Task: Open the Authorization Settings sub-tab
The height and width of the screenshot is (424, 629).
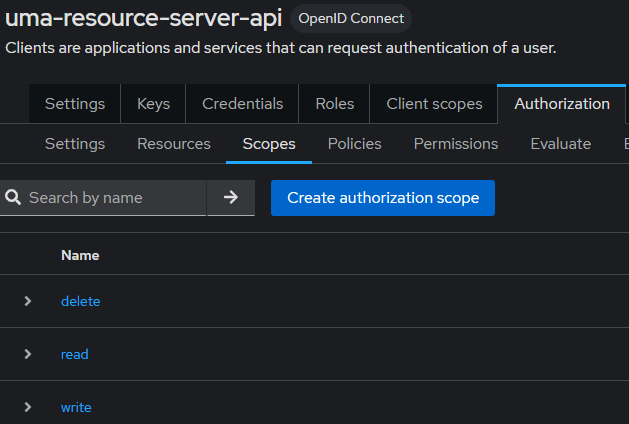Action: [x=75, y=144]
